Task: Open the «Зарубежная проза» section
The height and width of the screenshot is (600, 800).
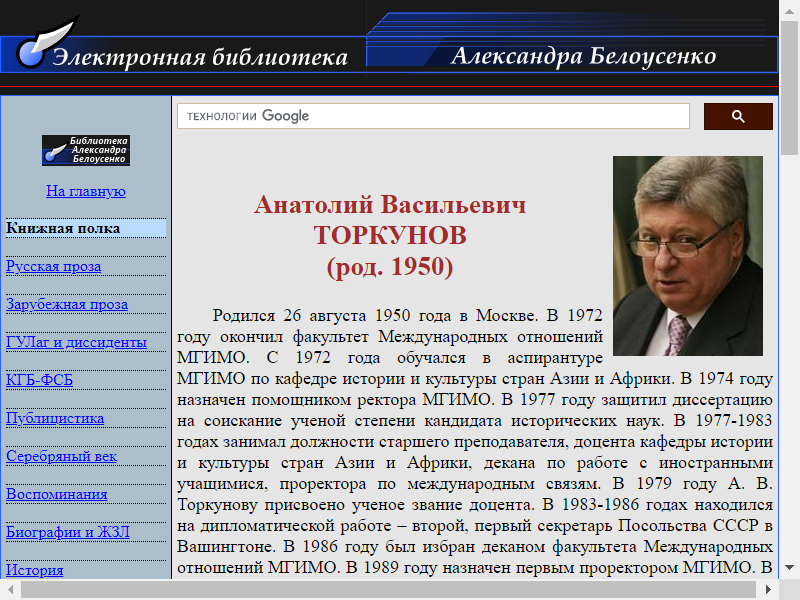Action: pos(67,304)
